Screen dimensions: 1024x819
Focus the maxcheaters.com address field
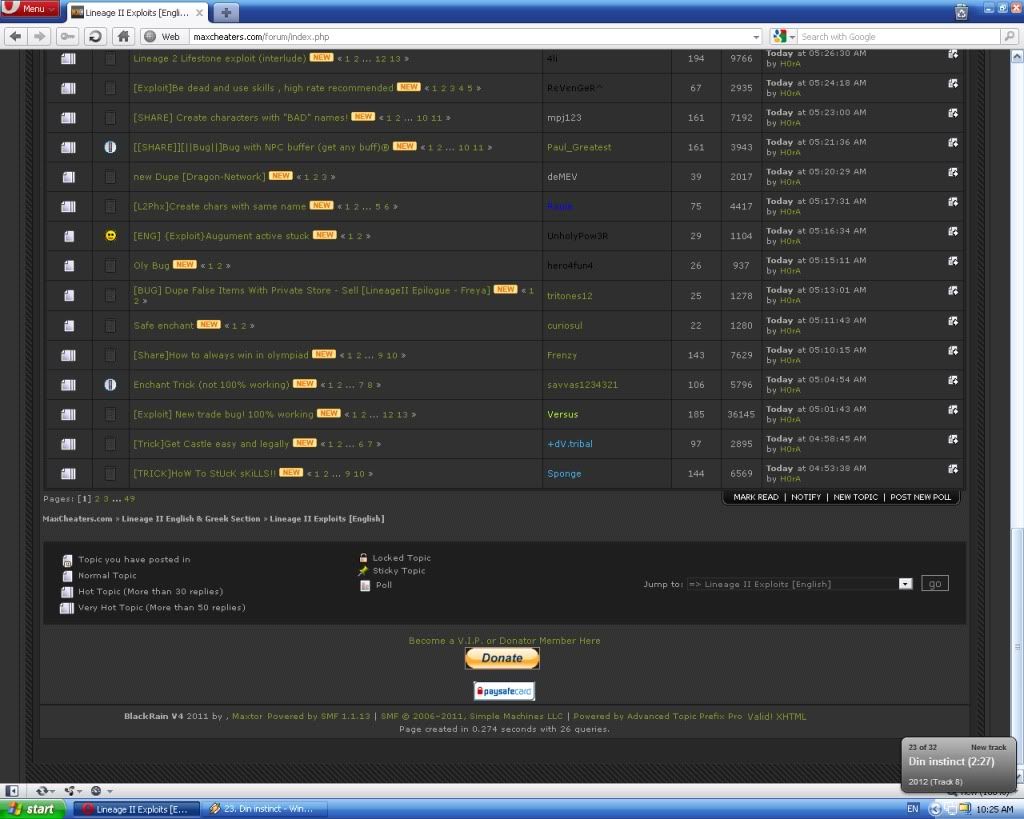(x=470, y=37)
